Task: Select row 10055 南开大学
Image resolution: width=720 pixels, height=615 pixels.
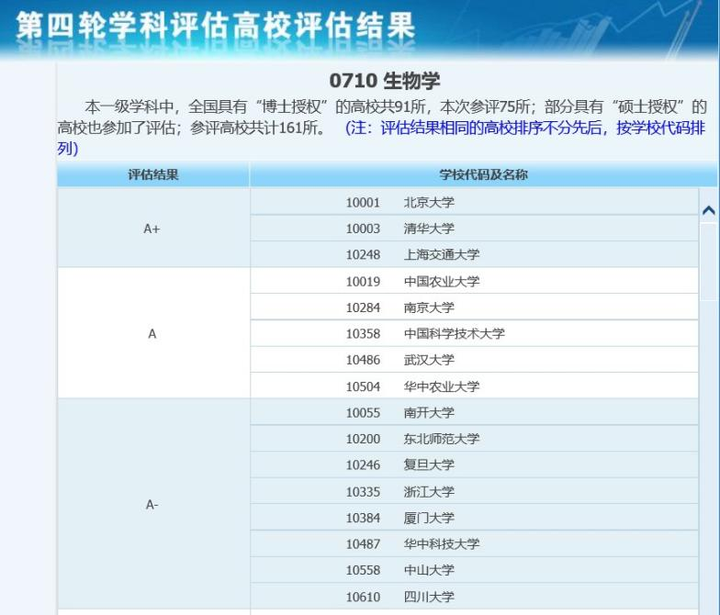Action: pyautogui.click(x=474, y=412)
